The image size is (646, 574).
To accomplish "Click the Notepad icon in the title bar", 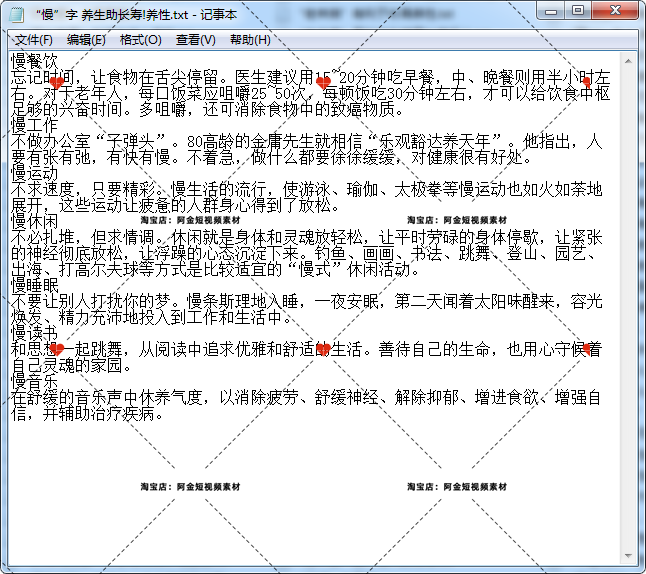I will (17, 14).
